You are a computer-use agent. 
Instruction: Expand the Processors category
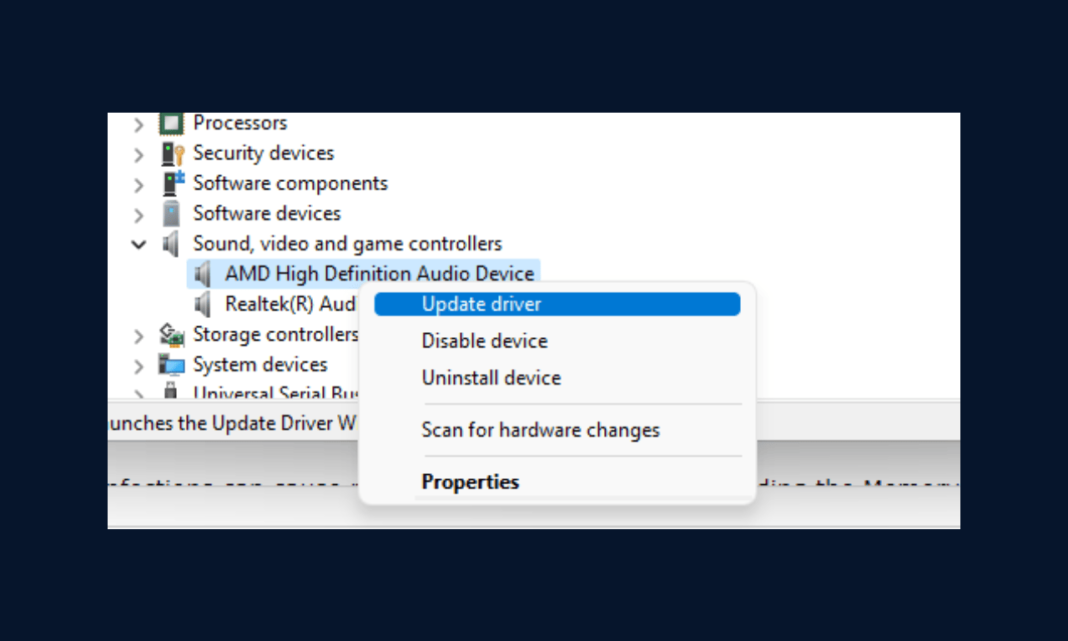pos(139,125)
